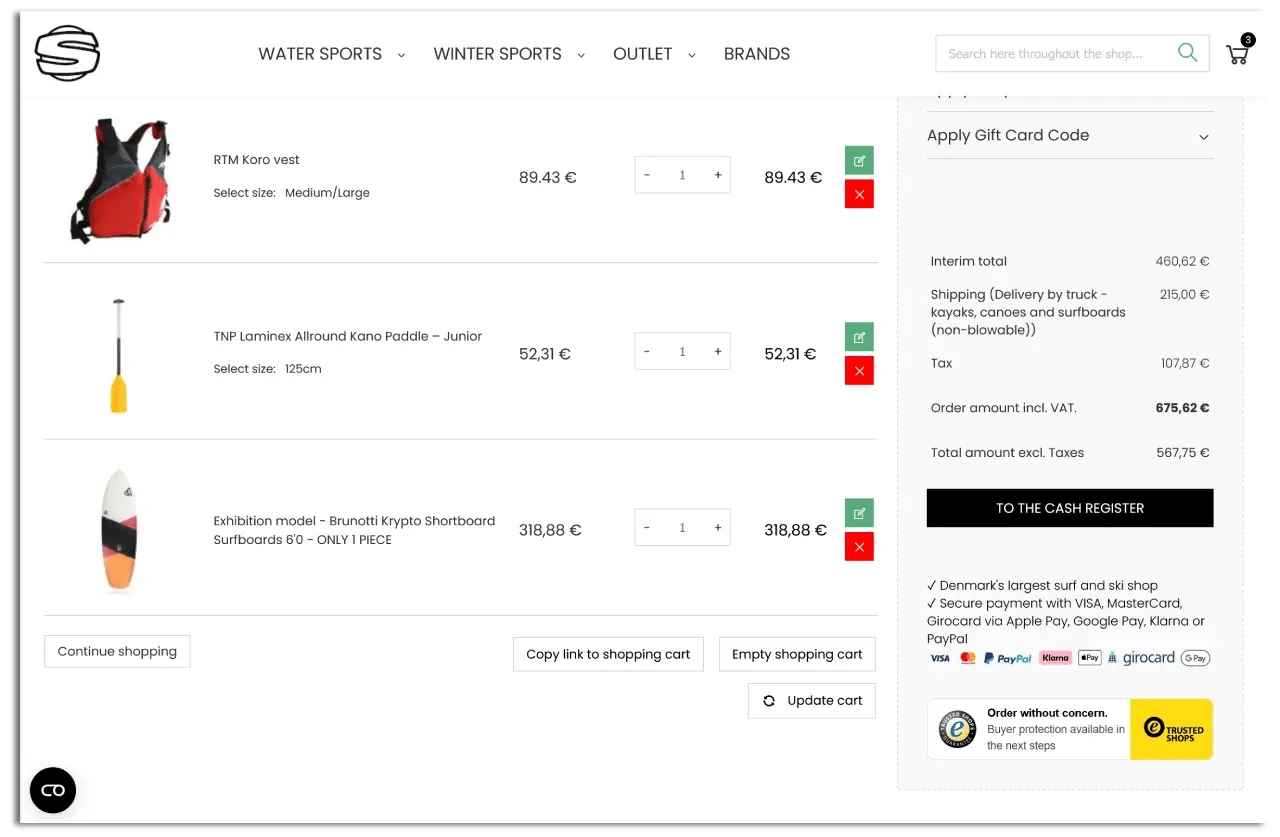Image resolution: width=1280 pixels, height=837 pixels.
Task: Click the Klarna payment icon
Action: pos(1055,657)
